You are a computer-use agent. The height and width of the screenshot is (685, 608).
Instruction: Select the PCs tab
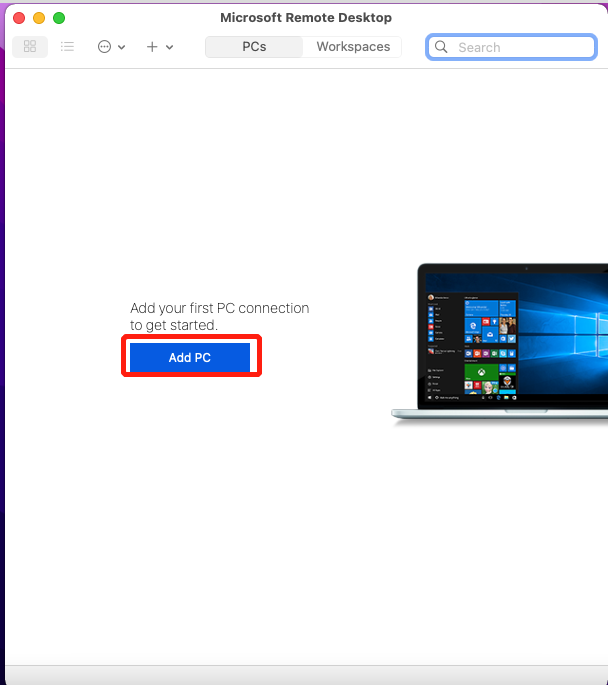pyautogui.click(x=254, y=47)
